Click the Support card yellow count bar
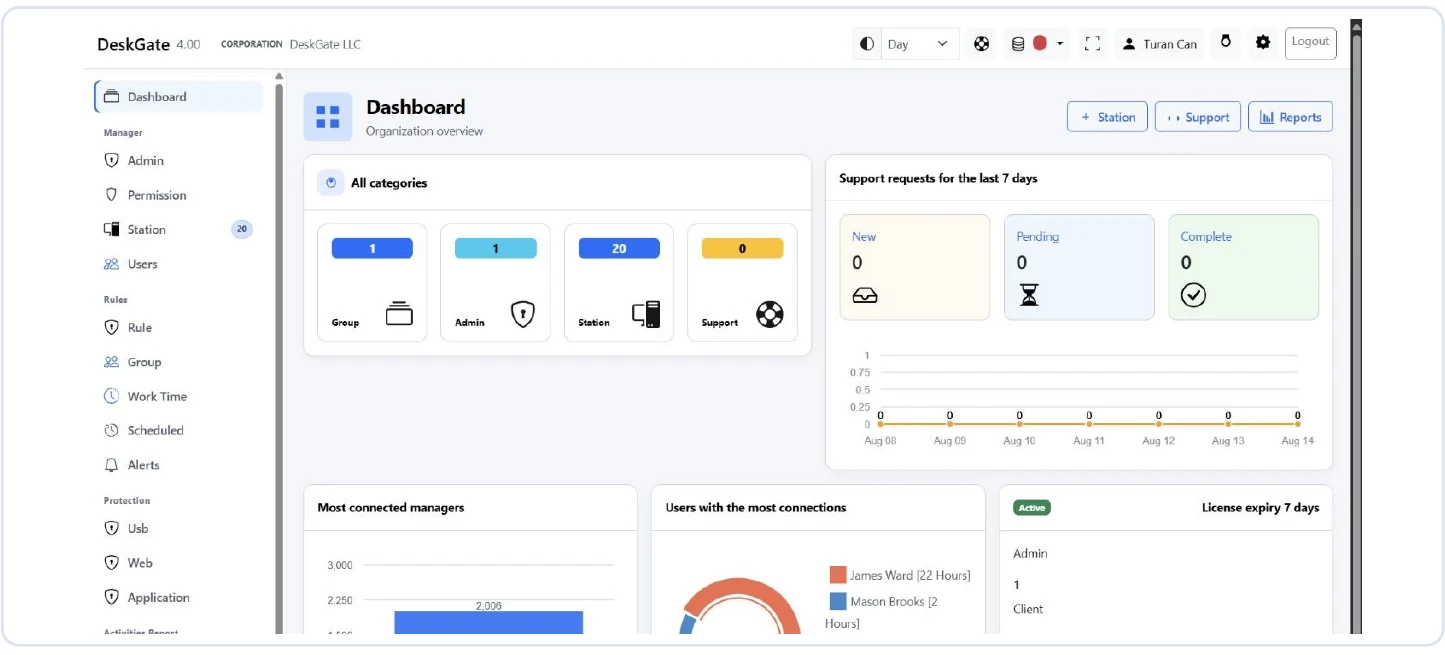Image resolution: width=1445 pixels, height=655 pixels. pos(742,249)
